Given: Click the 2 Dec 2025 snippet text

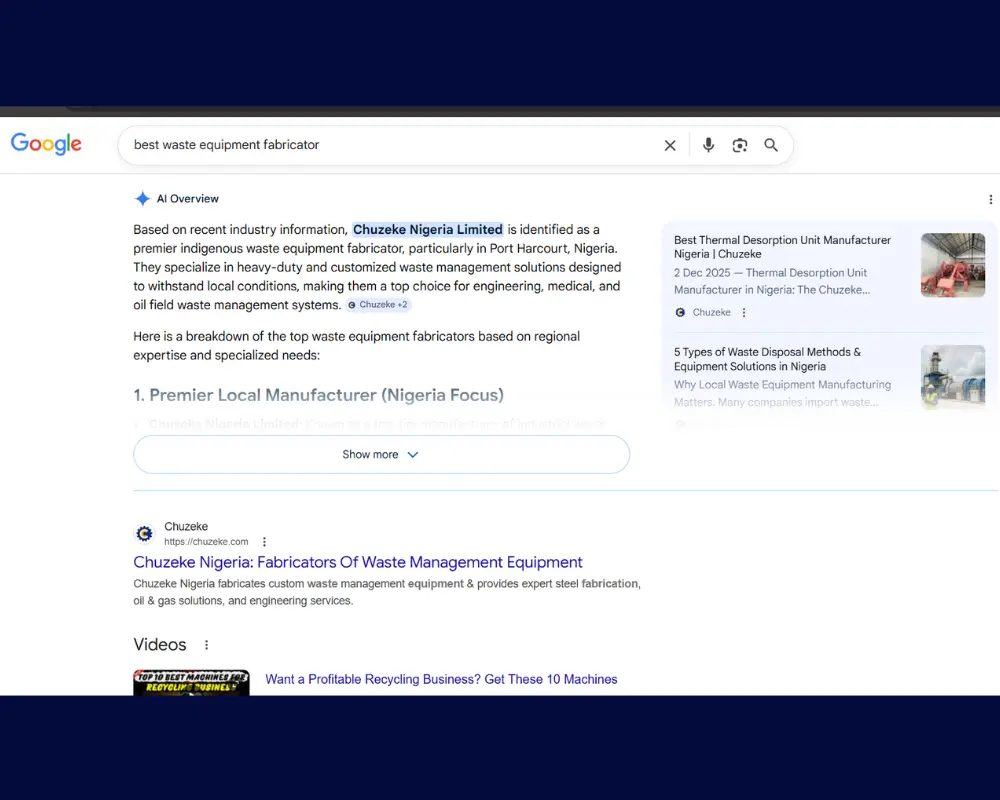Looking at the screenshot, I should (772, 281).
